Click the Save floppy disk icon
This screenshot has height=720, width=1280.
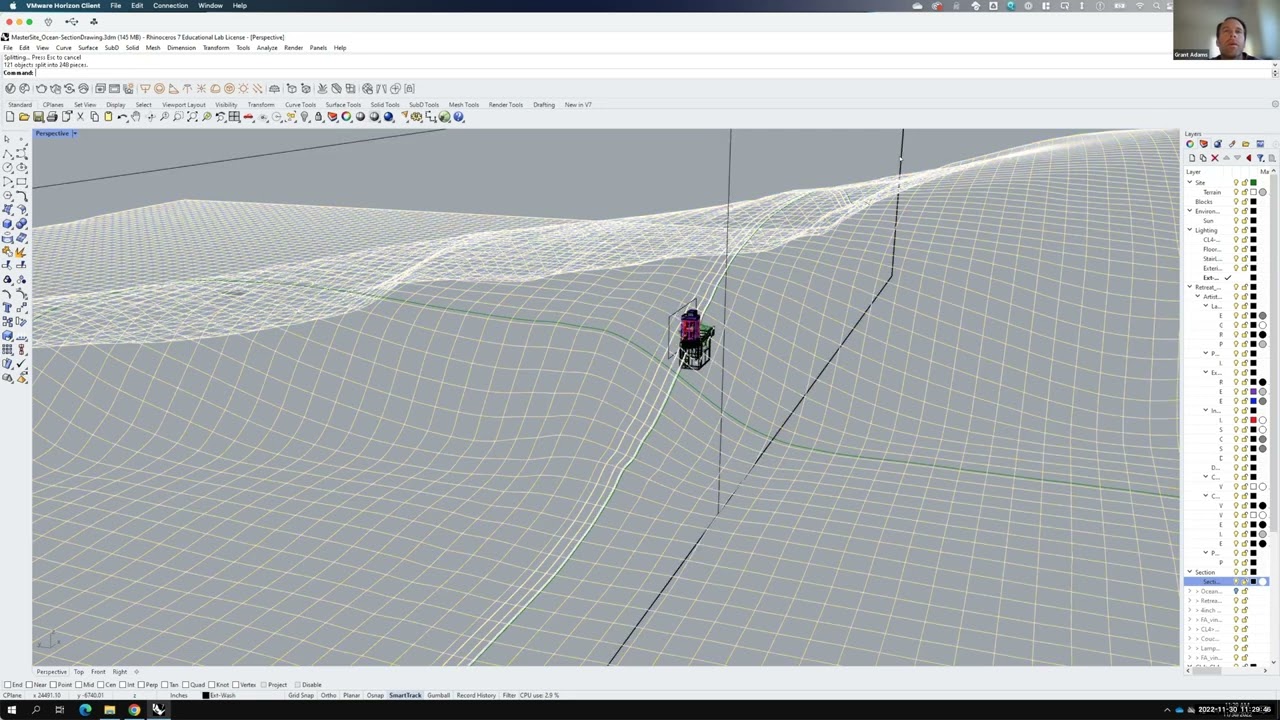click(38, 117)
